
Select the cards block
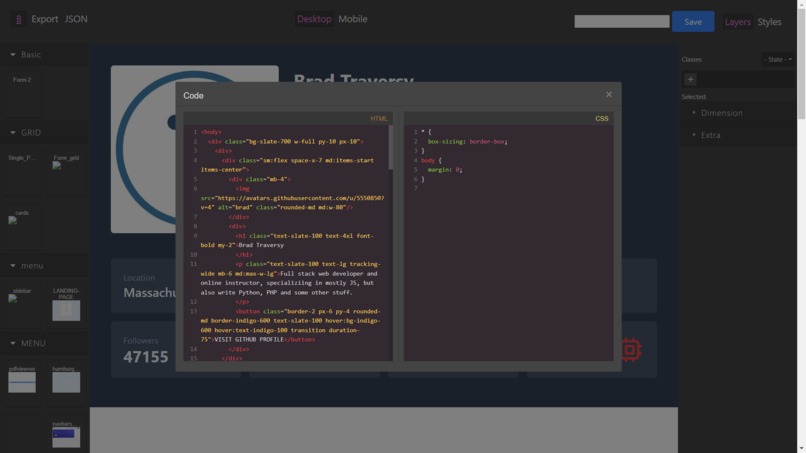pos(22,228)
